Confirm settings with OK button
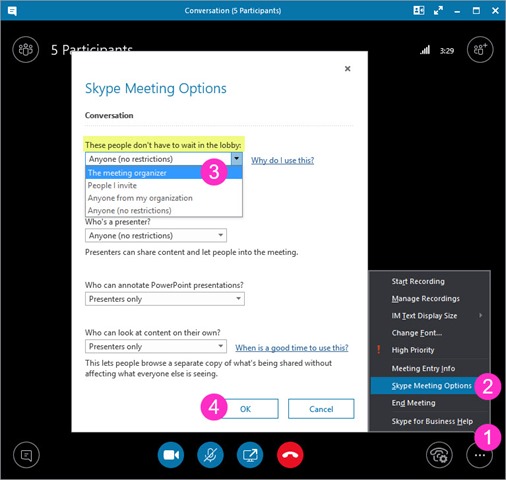The height and width of the screenshot is (480, 506). [x=246, y=409]
